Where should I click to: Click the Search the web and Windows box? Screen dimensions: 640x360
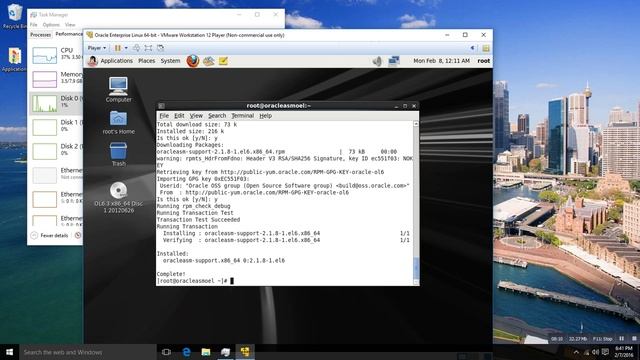pos(87,352)
